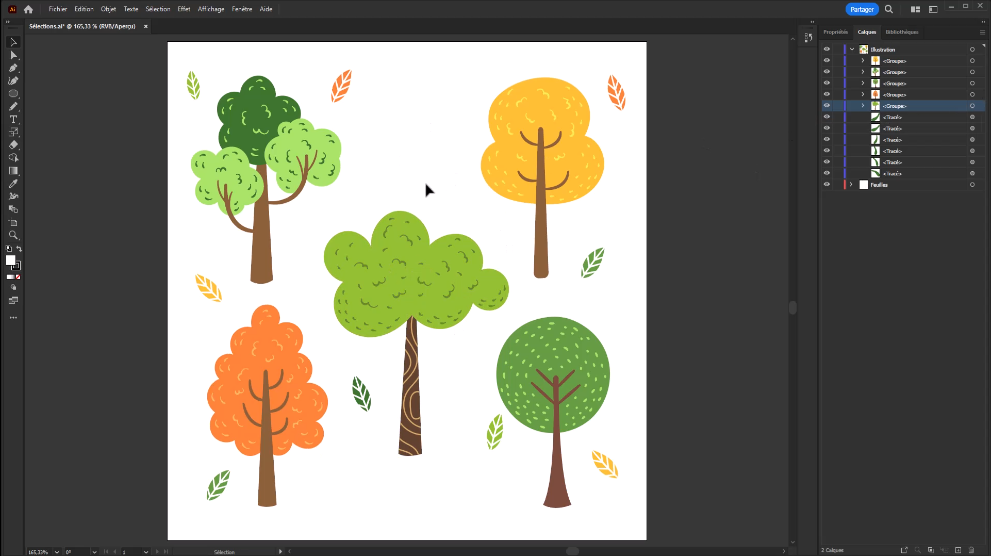The height and width of the screenshot is (556, 991).
Task: Click the Partager button
Action: [862, 9]
